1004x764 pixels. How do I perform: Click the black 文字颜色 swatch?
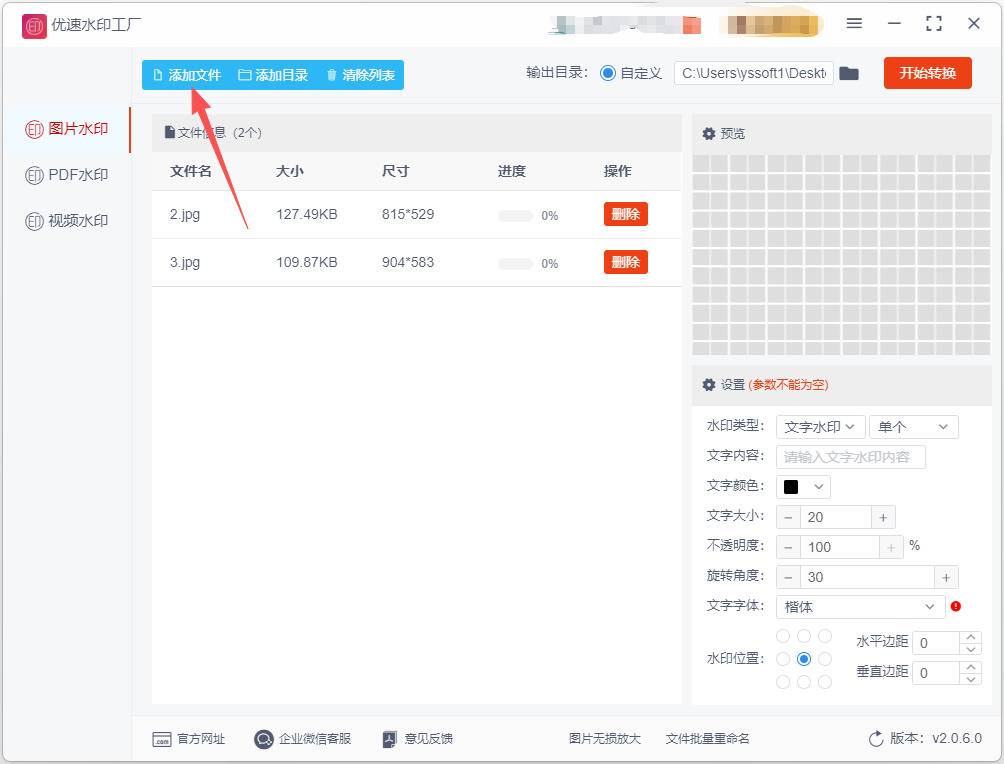tap(791, 487)
